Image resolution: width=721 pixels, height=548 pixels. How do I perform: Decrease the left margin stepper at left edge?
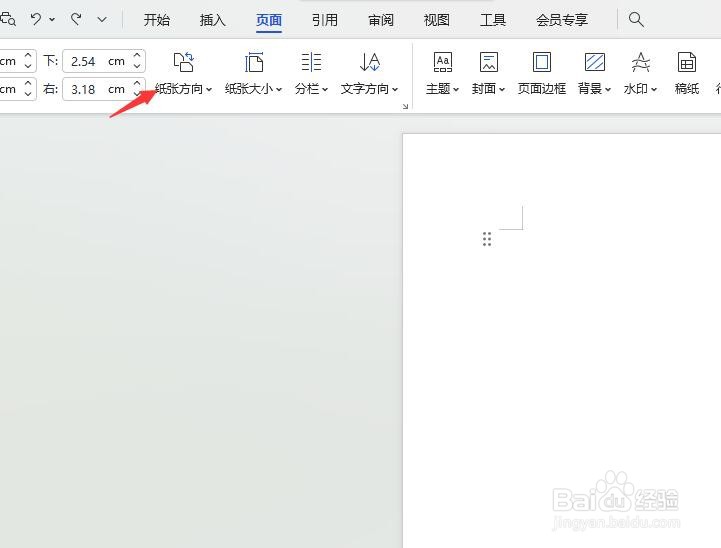[x=28, y=94]
